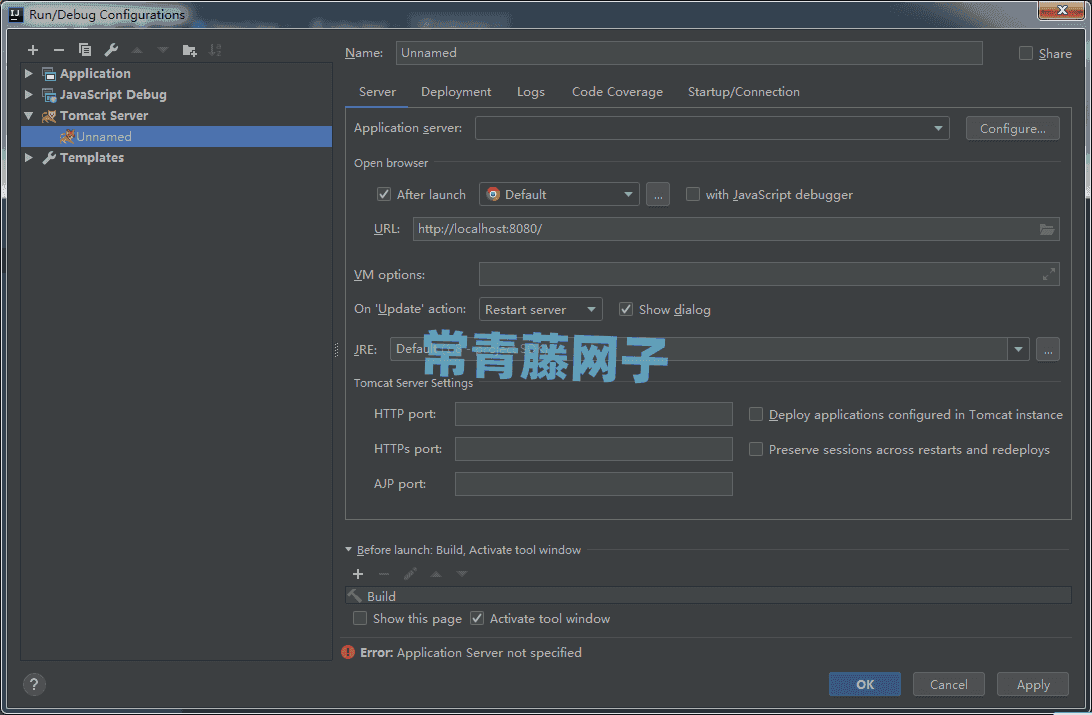Click the VM options input field
This screenshot has height=715, width=1092.
pyautogui.click(x=770, y=274)
